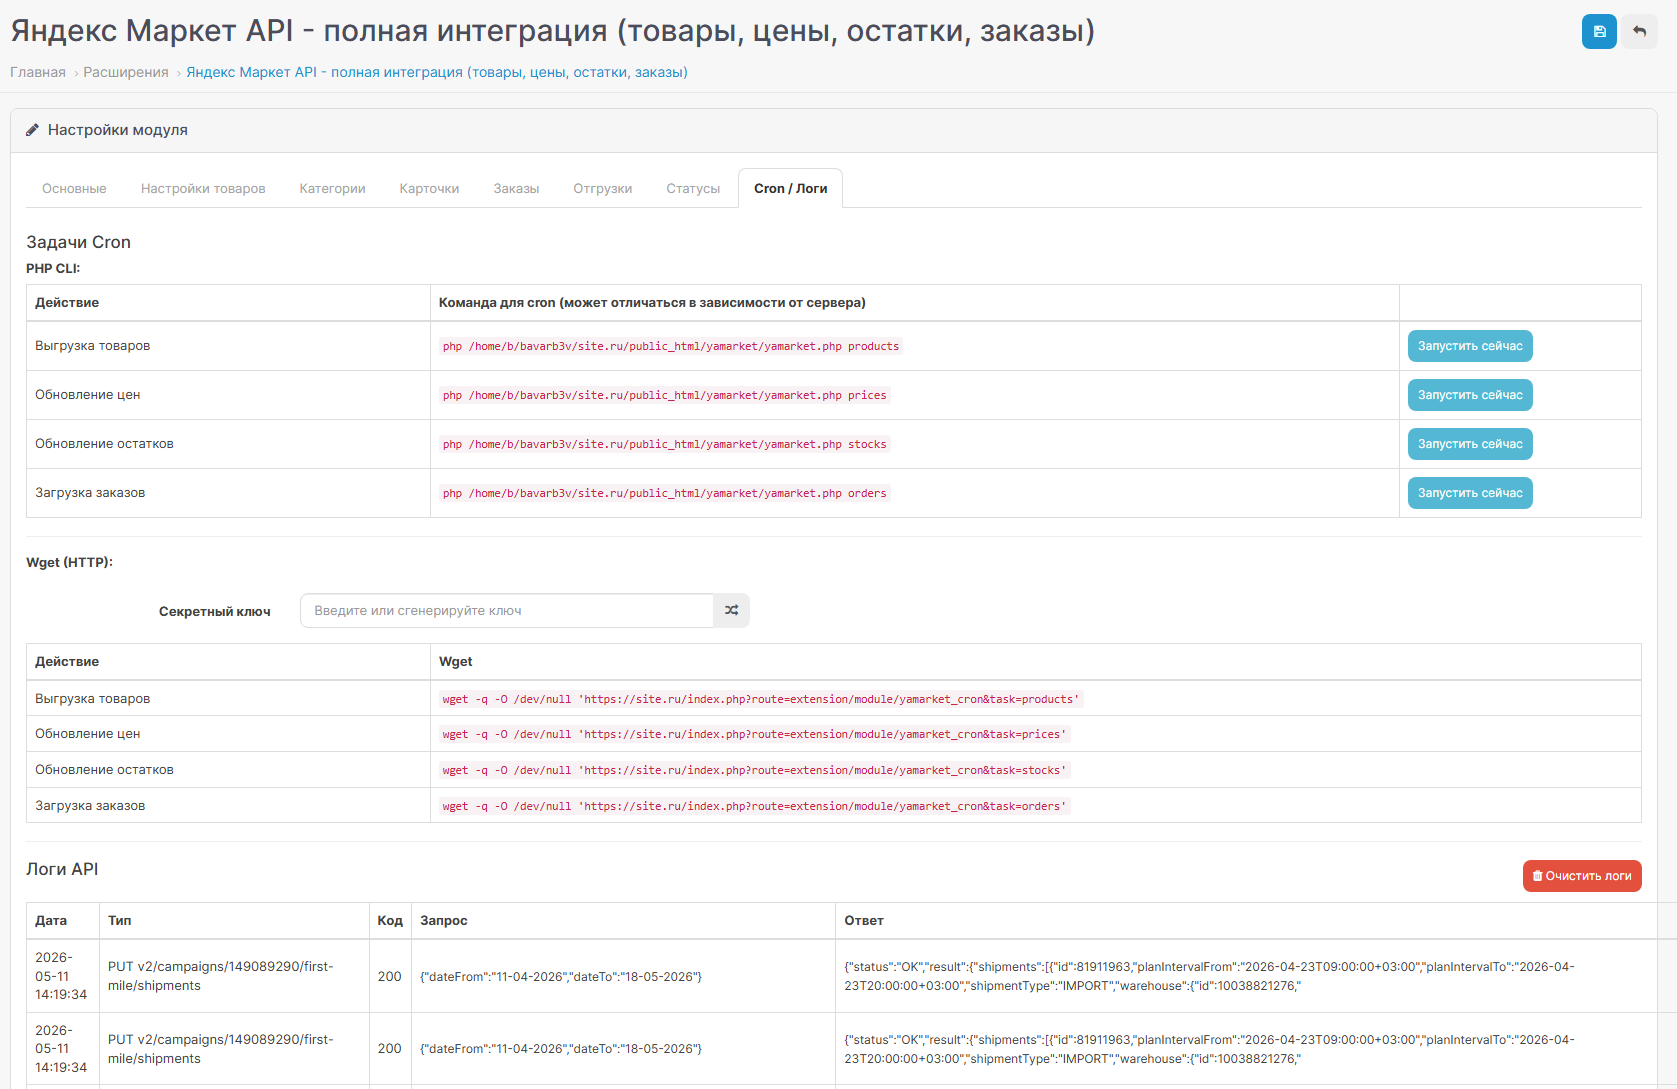Select wget command for task=stocks

point(755,770)
